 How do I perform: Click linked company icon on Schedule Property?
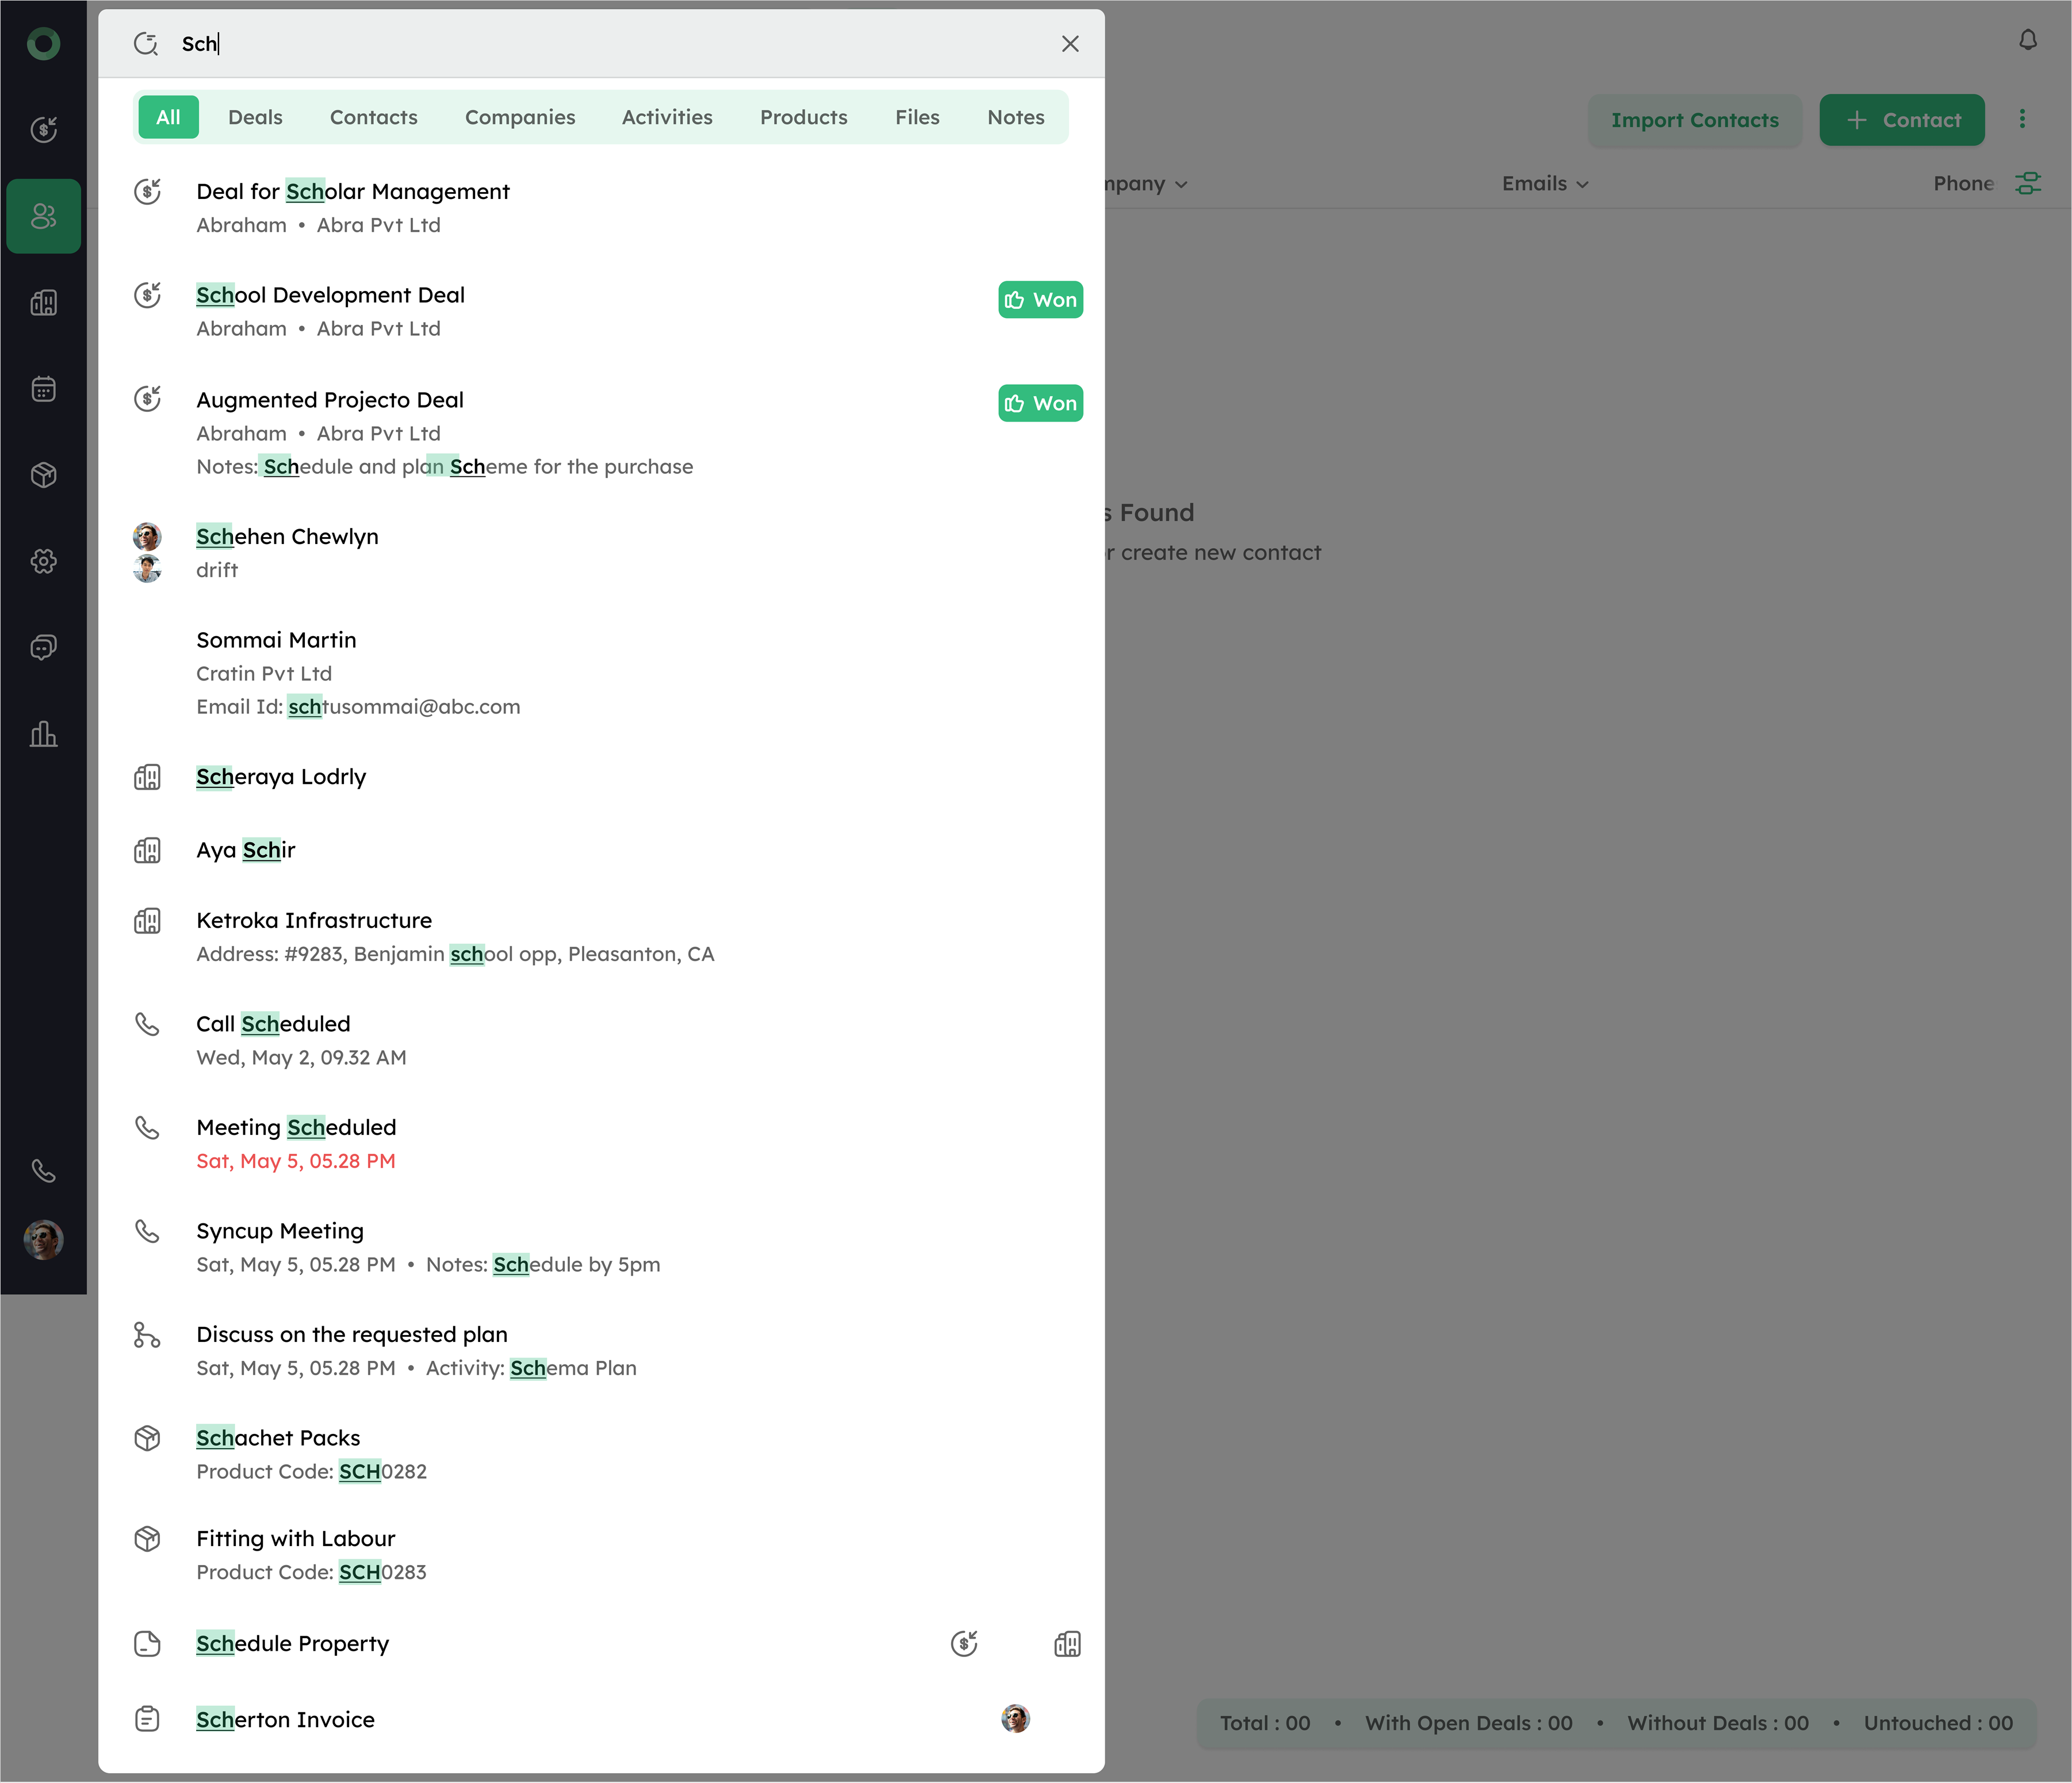(1067, 1643)
